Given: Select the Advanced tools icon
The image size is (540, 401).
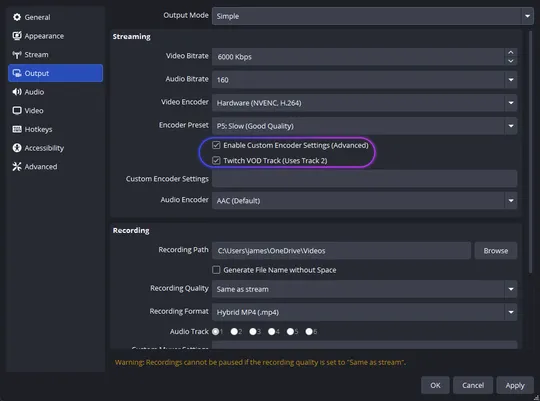Looking at the screenshot, I should tap(17, 166).
